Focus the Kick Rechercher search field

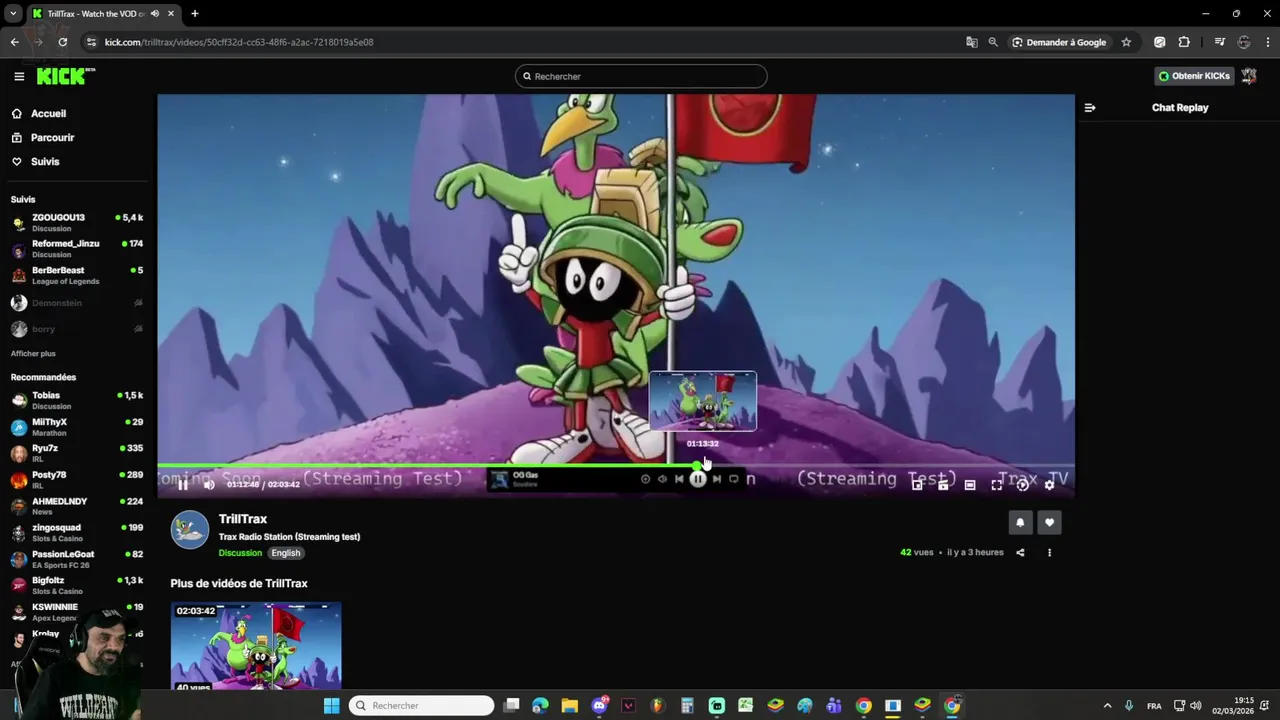coord(641,76)
